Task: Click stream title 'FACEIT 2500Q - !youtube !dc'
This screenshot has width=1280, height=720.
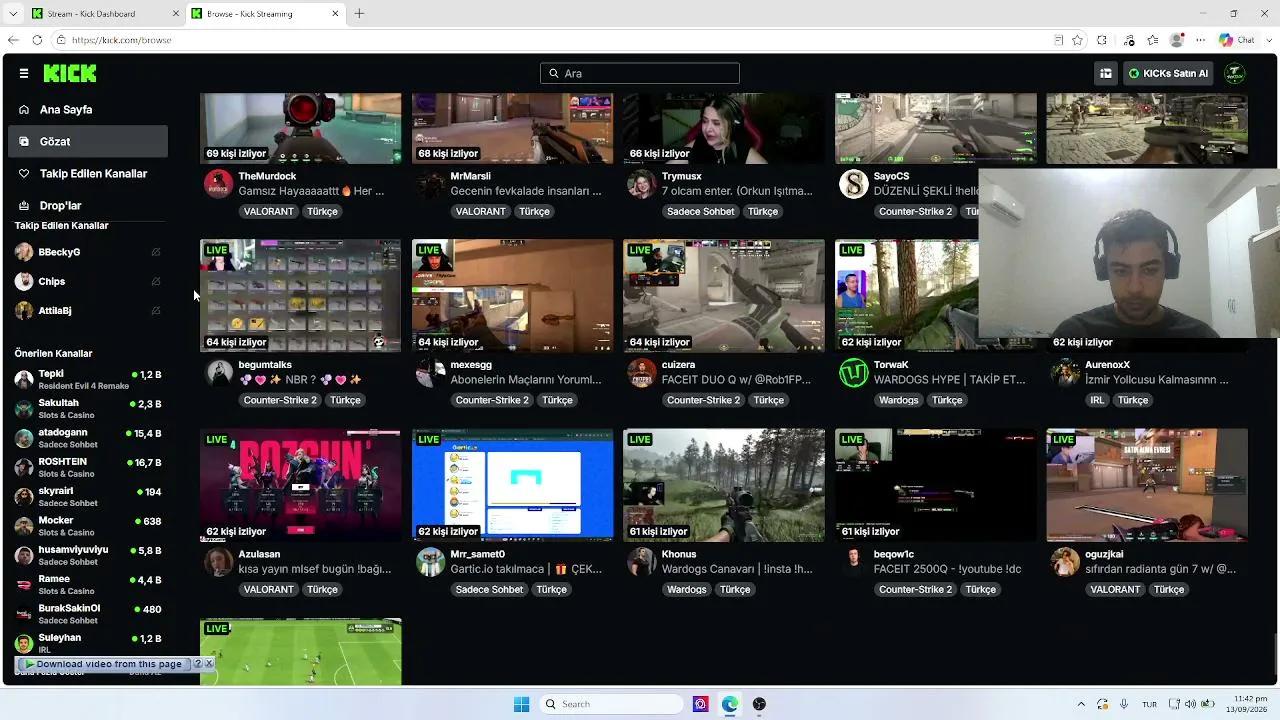Action: [x=947, y=569]
